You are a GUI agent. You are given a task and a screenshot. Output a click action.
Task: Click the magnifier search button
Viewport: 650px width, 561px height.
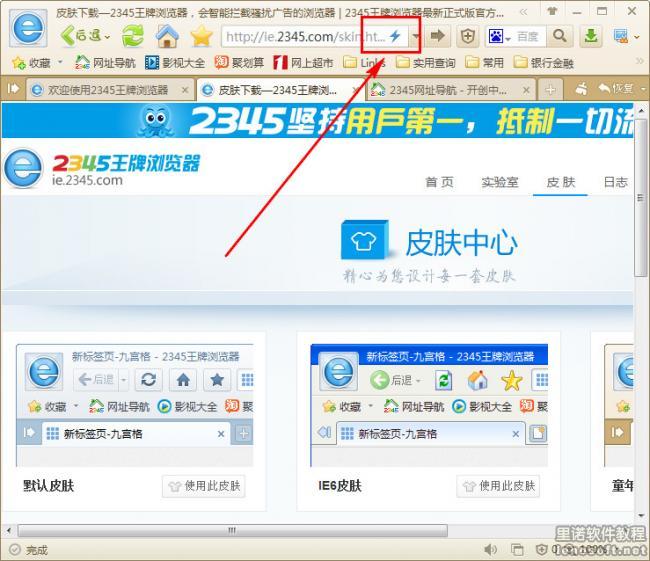[560, 36]
